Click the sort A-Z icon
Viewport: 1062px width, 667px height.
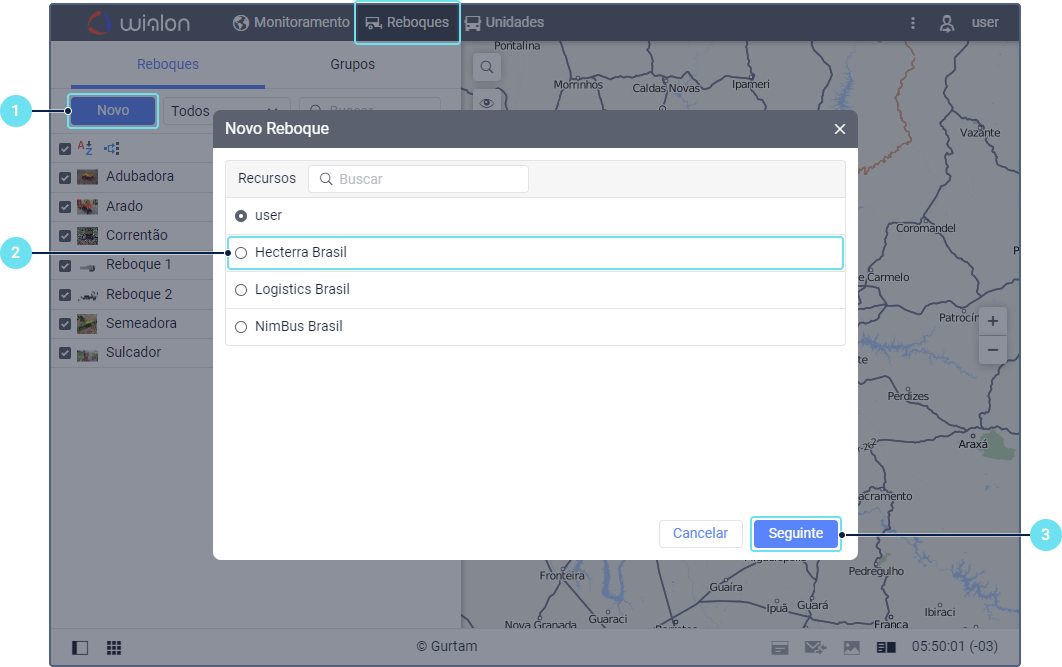pos(85,148)
